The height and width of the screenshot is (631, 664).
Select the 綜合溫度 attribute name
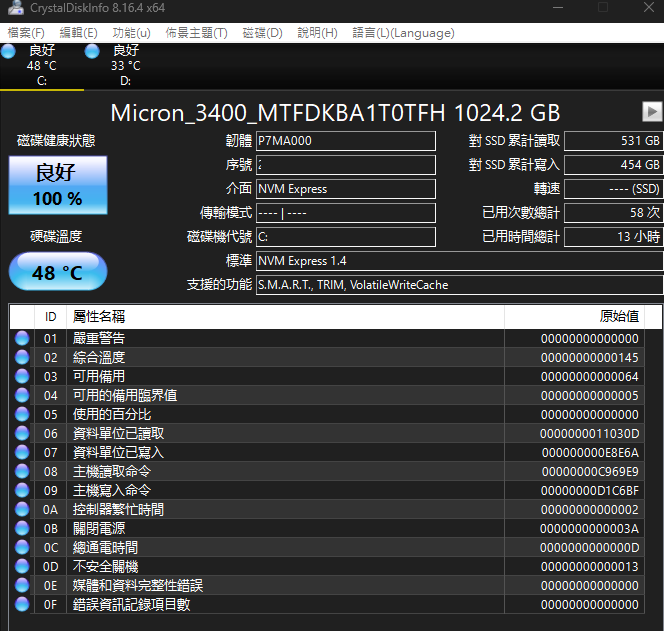(99, 357)
